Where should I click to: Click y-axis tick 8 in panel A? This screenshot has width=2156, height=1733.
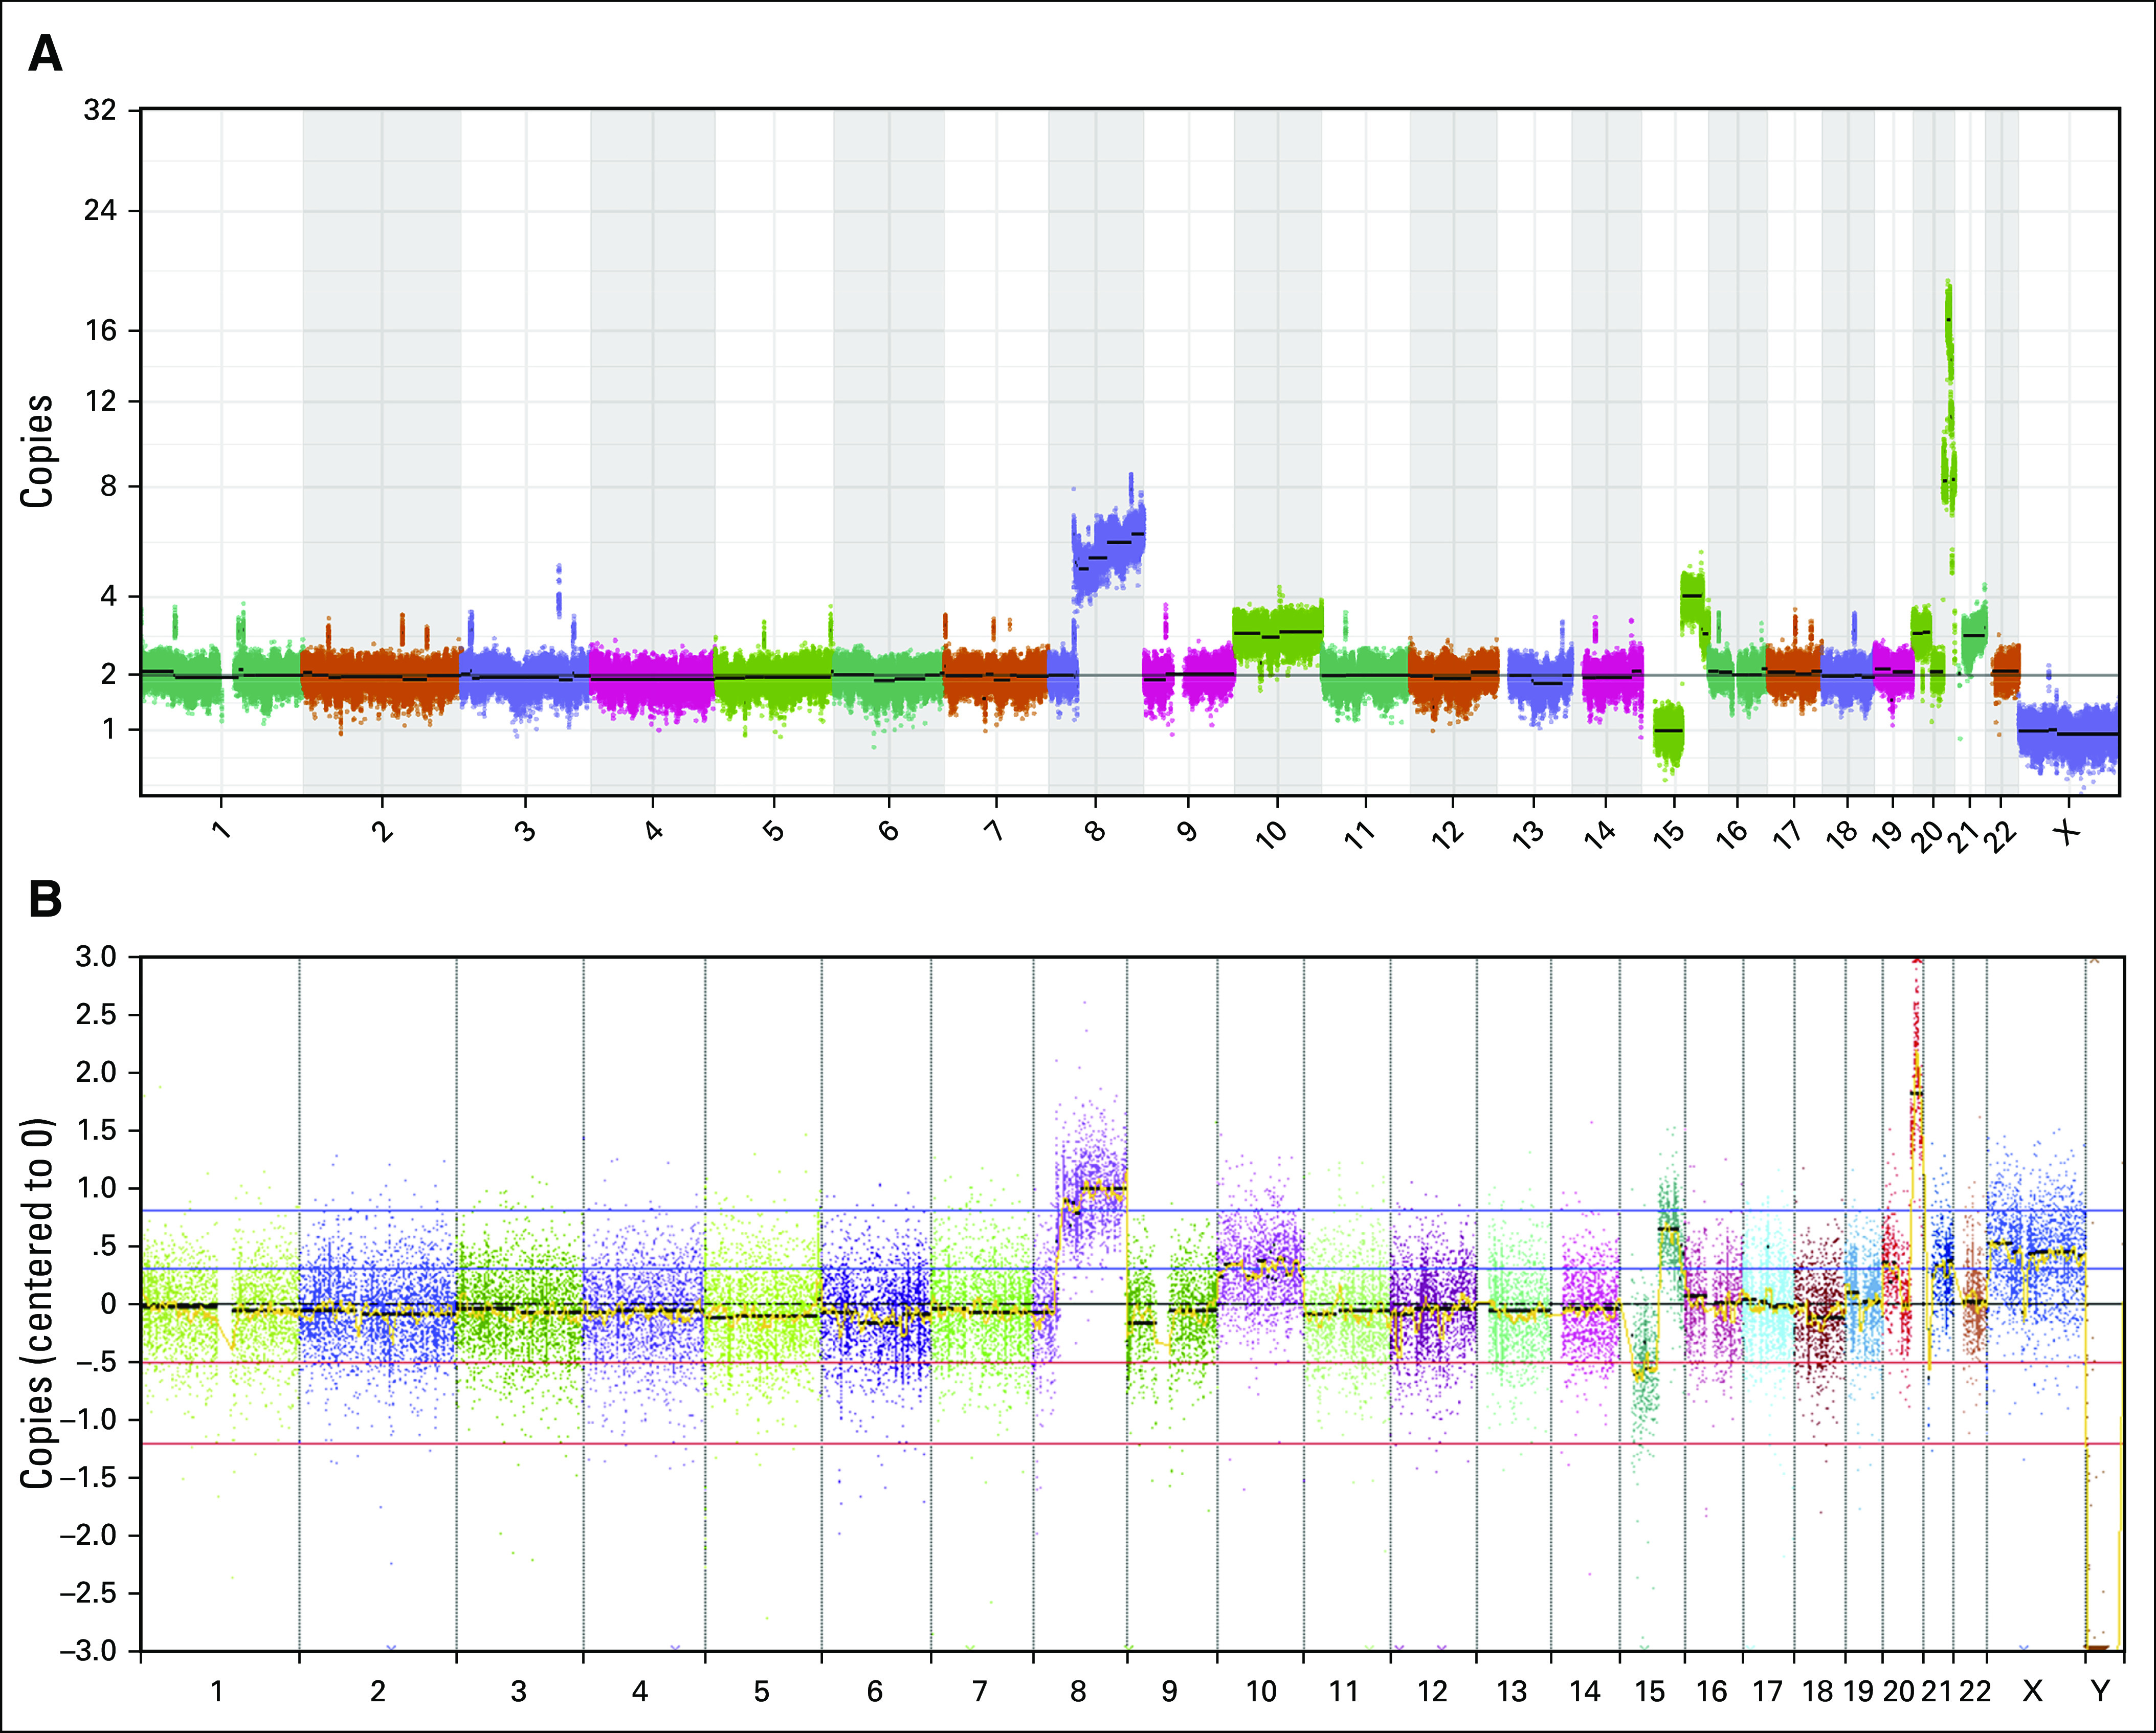point(108,487)
